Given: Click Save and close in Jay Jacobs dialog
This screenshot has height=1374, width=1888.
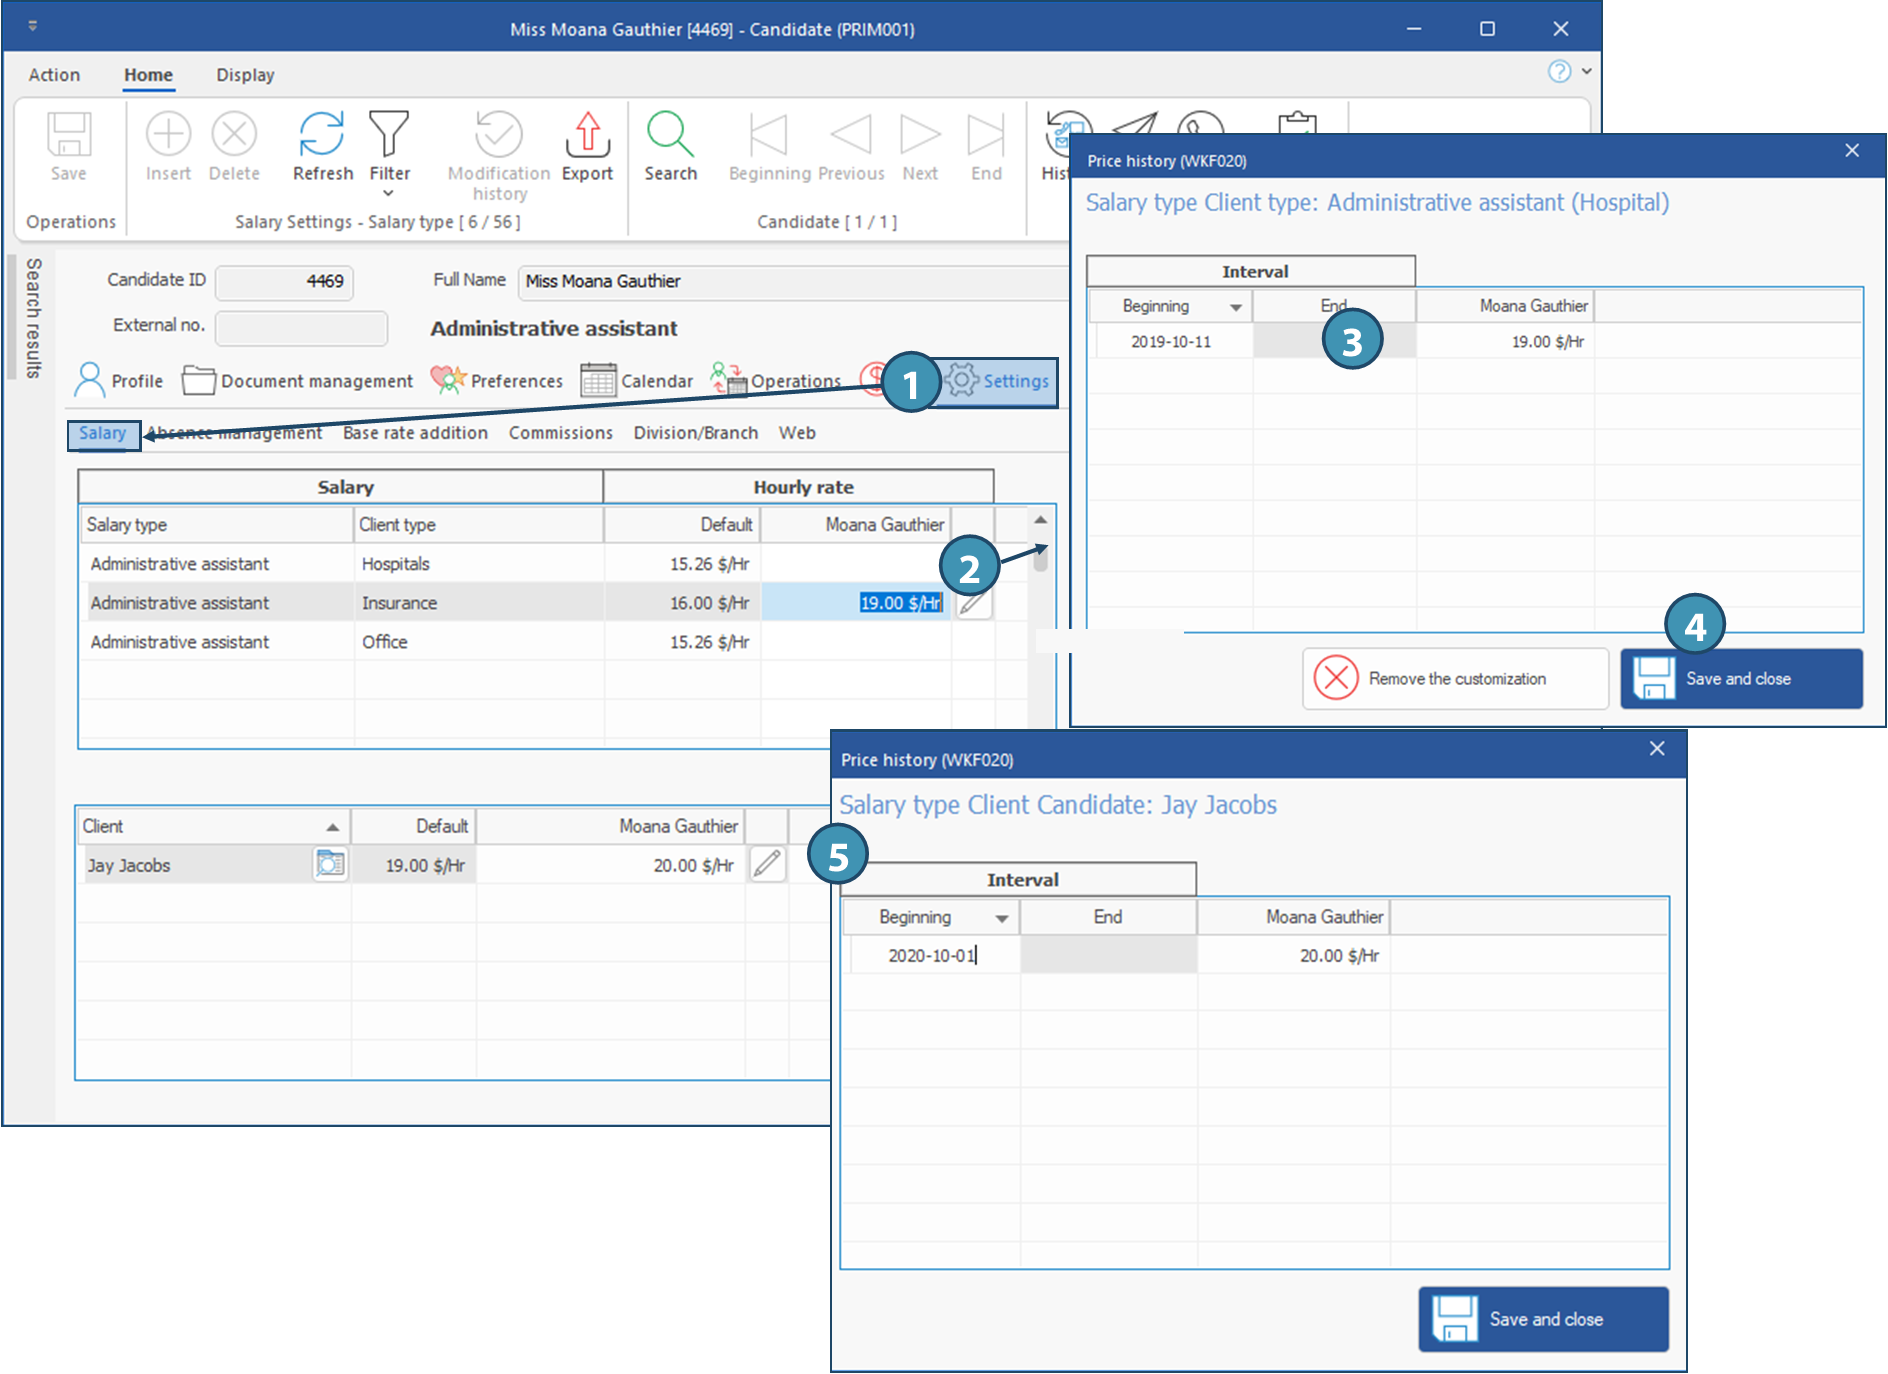Looking at the screenshot, I should [1543, 1319].
